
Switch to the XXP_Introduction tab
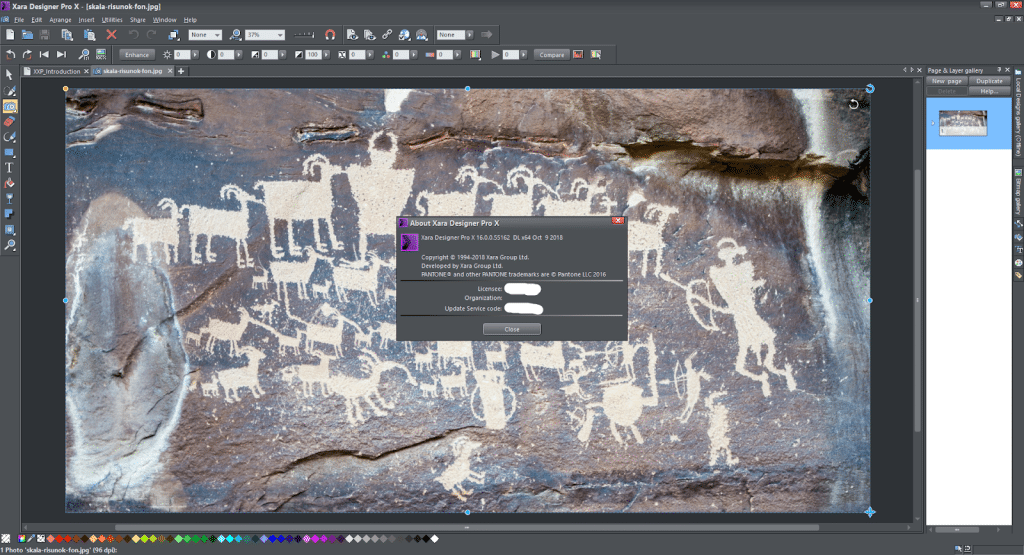[55, 71]
